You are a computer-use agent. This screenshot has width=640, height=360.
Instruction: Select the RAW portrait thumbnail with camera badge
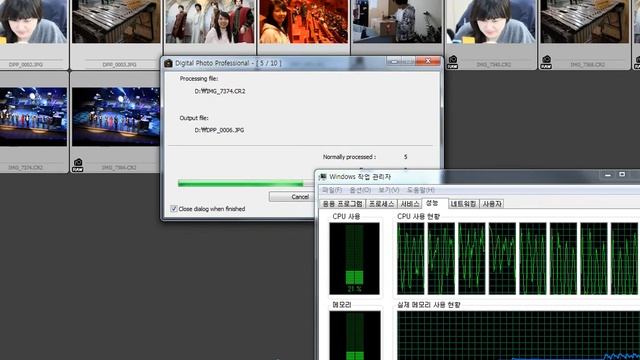[x=491, y=21]
